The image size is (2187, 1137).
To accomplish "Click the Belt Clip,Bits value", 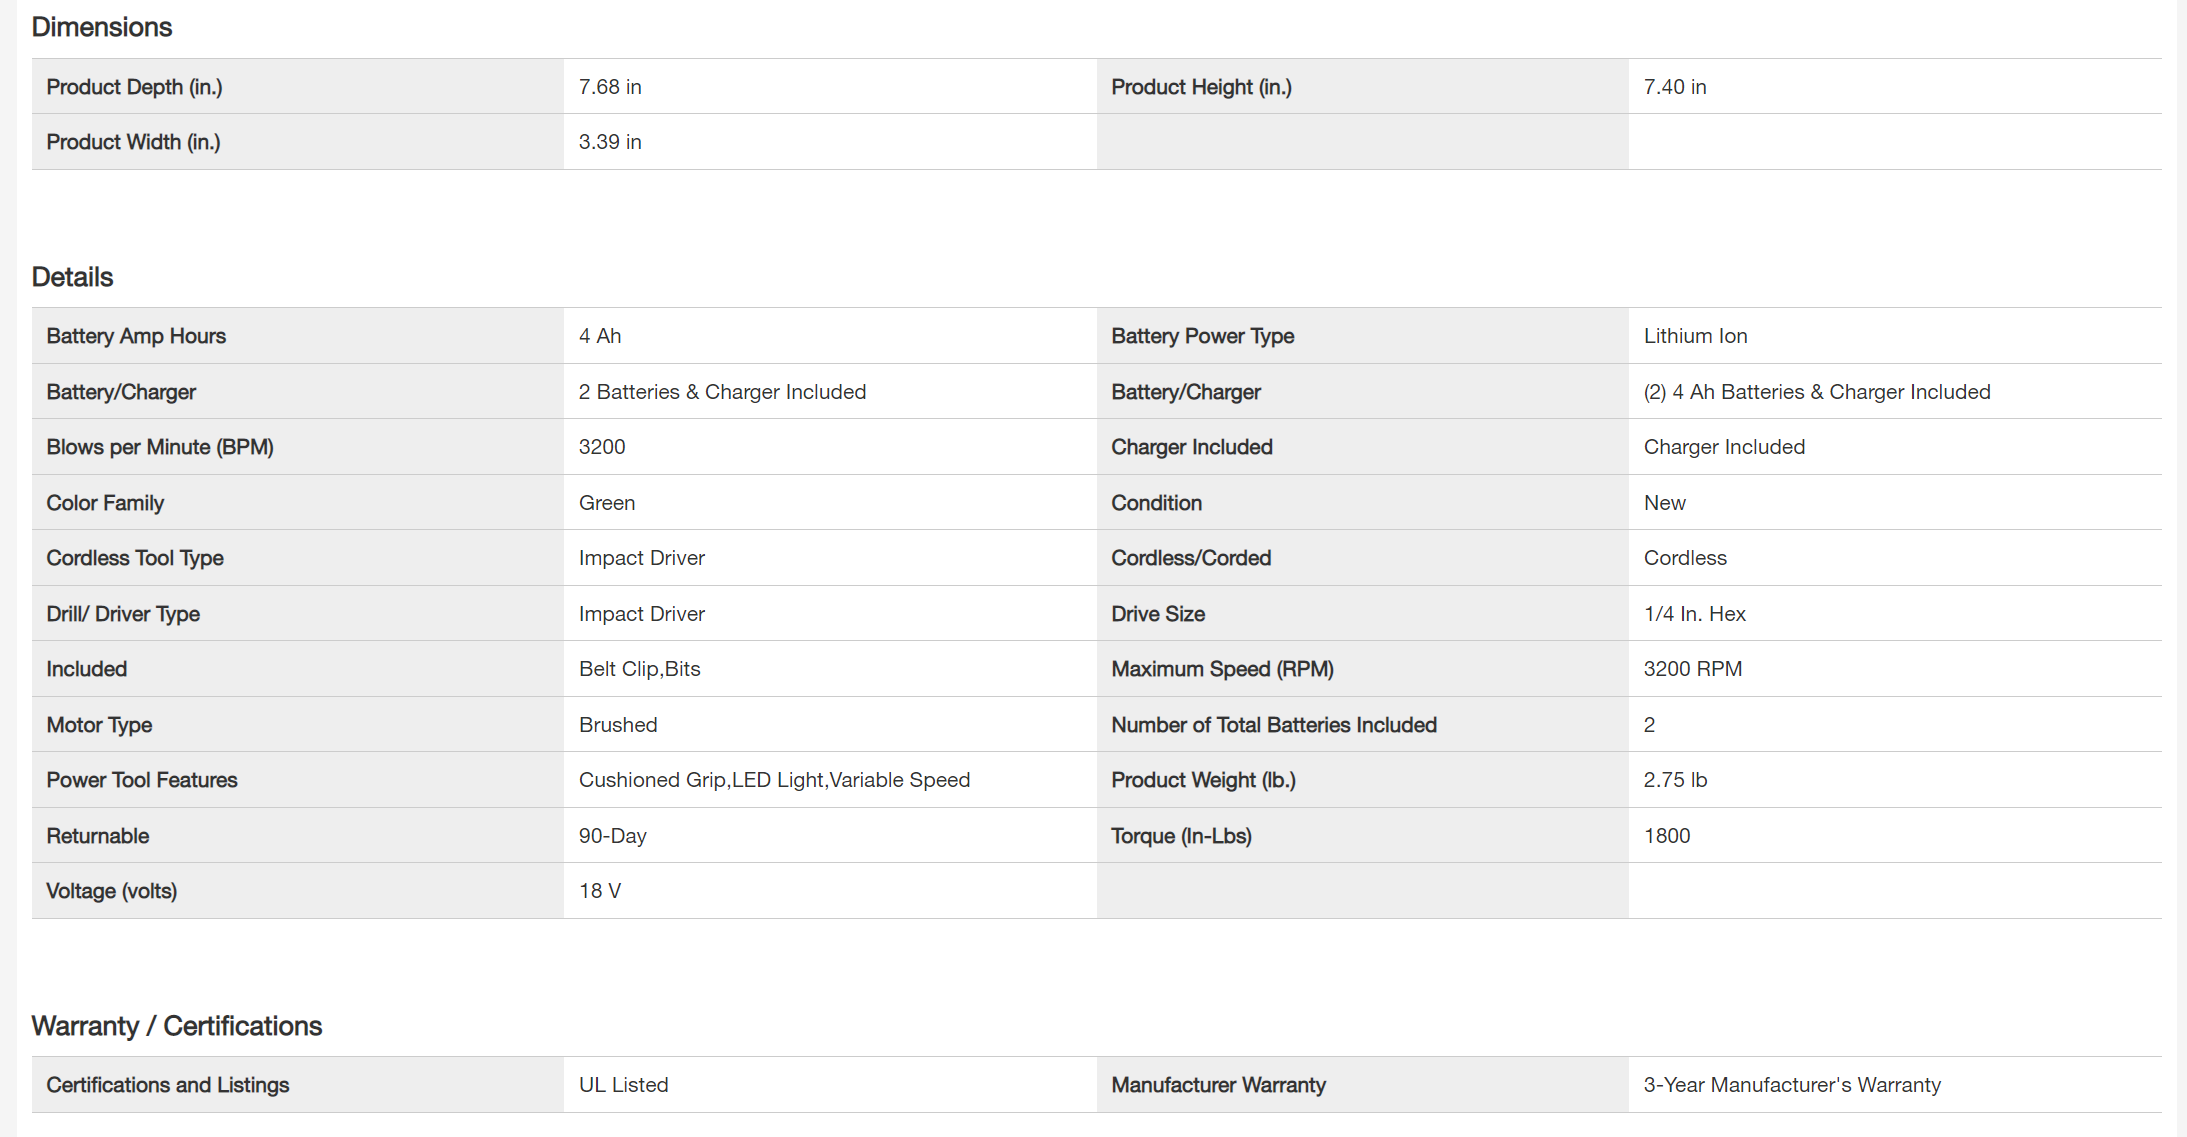I will tap(639, 669).
